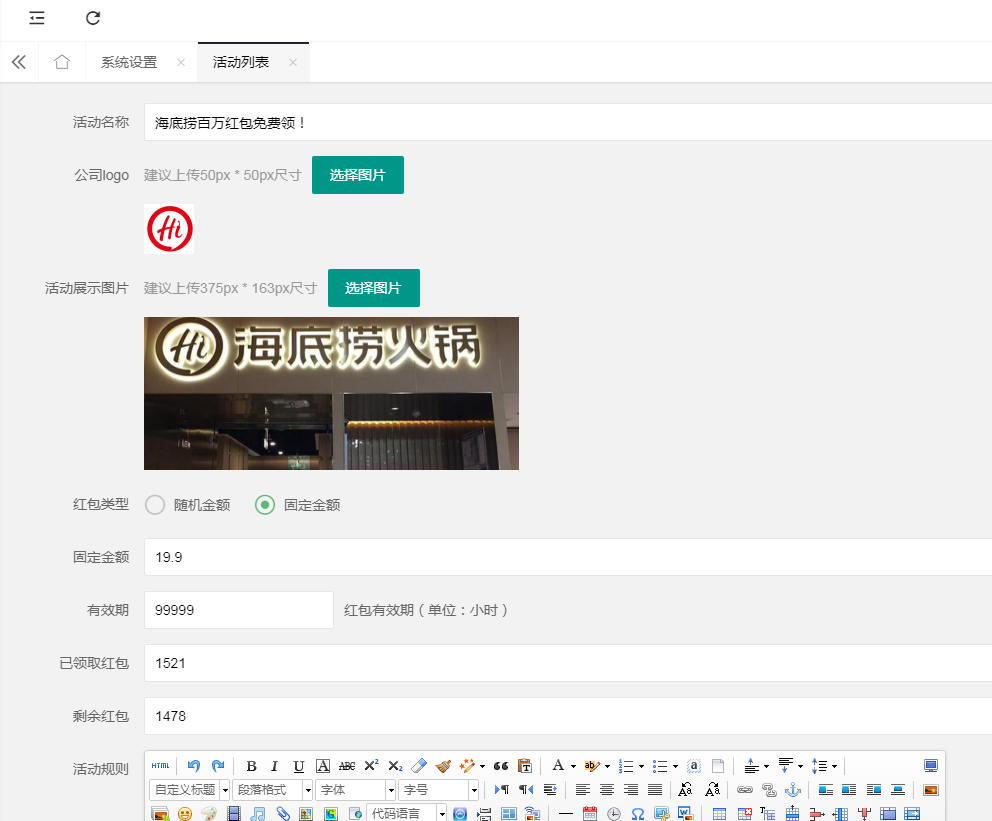Click the 活动名称 input field

[x=568, y=122]
